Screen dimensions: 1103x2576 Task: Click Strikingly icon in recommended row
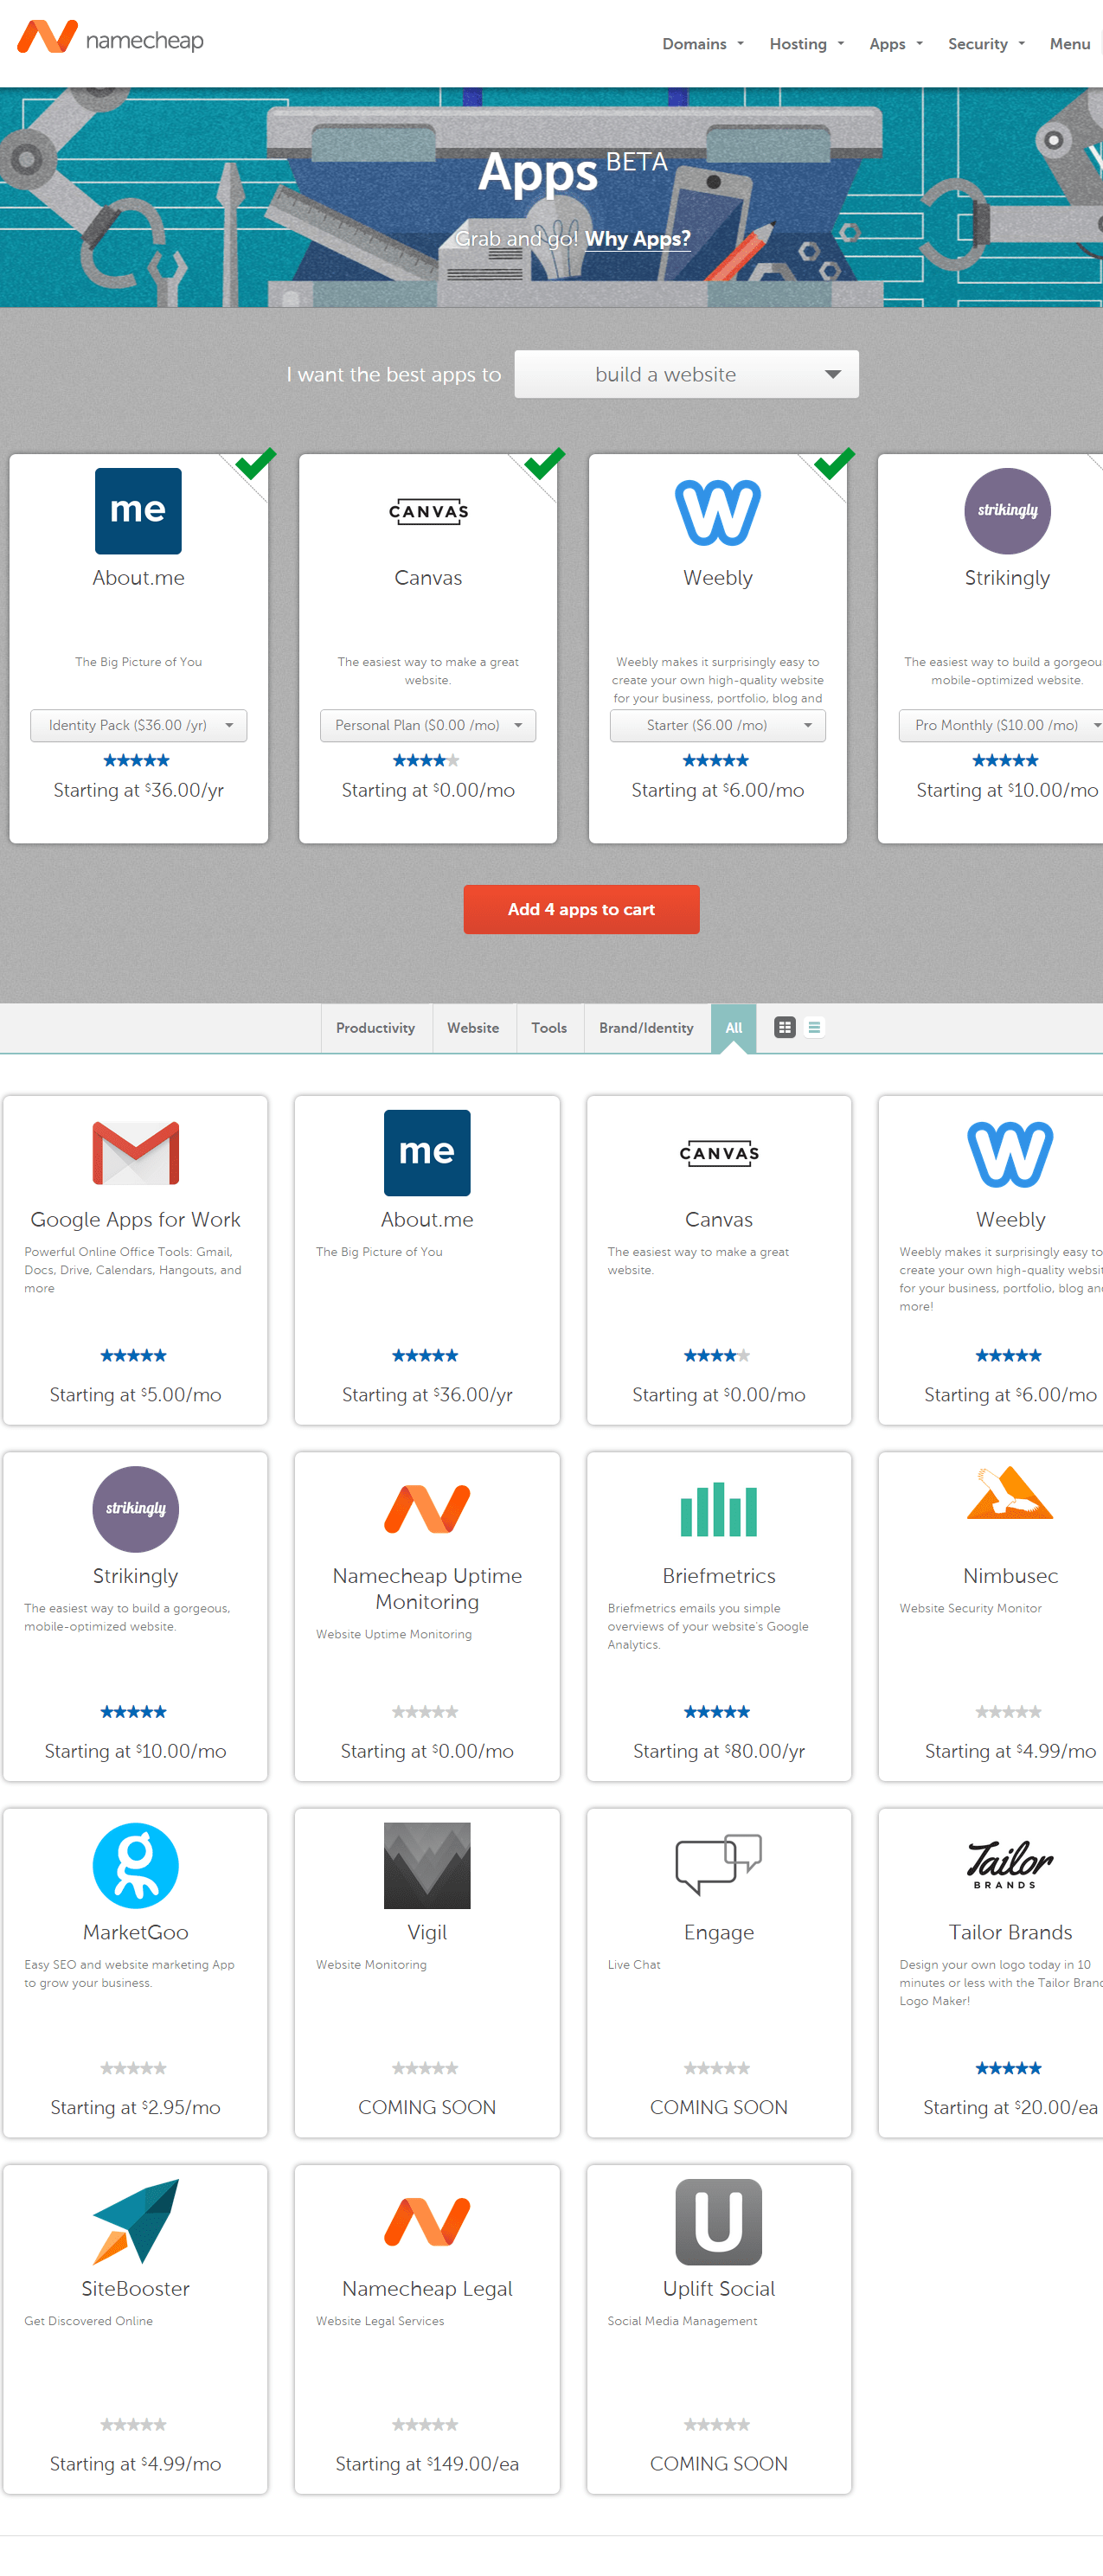(1007, 511)
